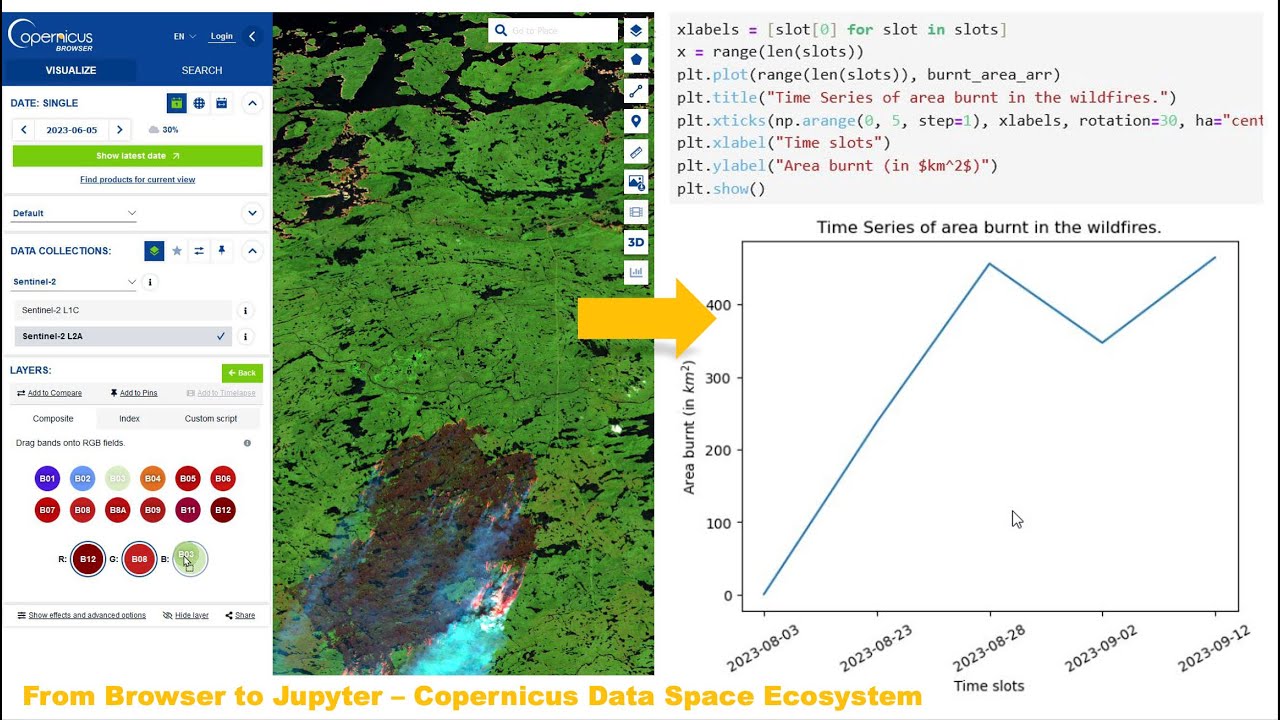Collapse the Data Collections section

coord(252,251)
